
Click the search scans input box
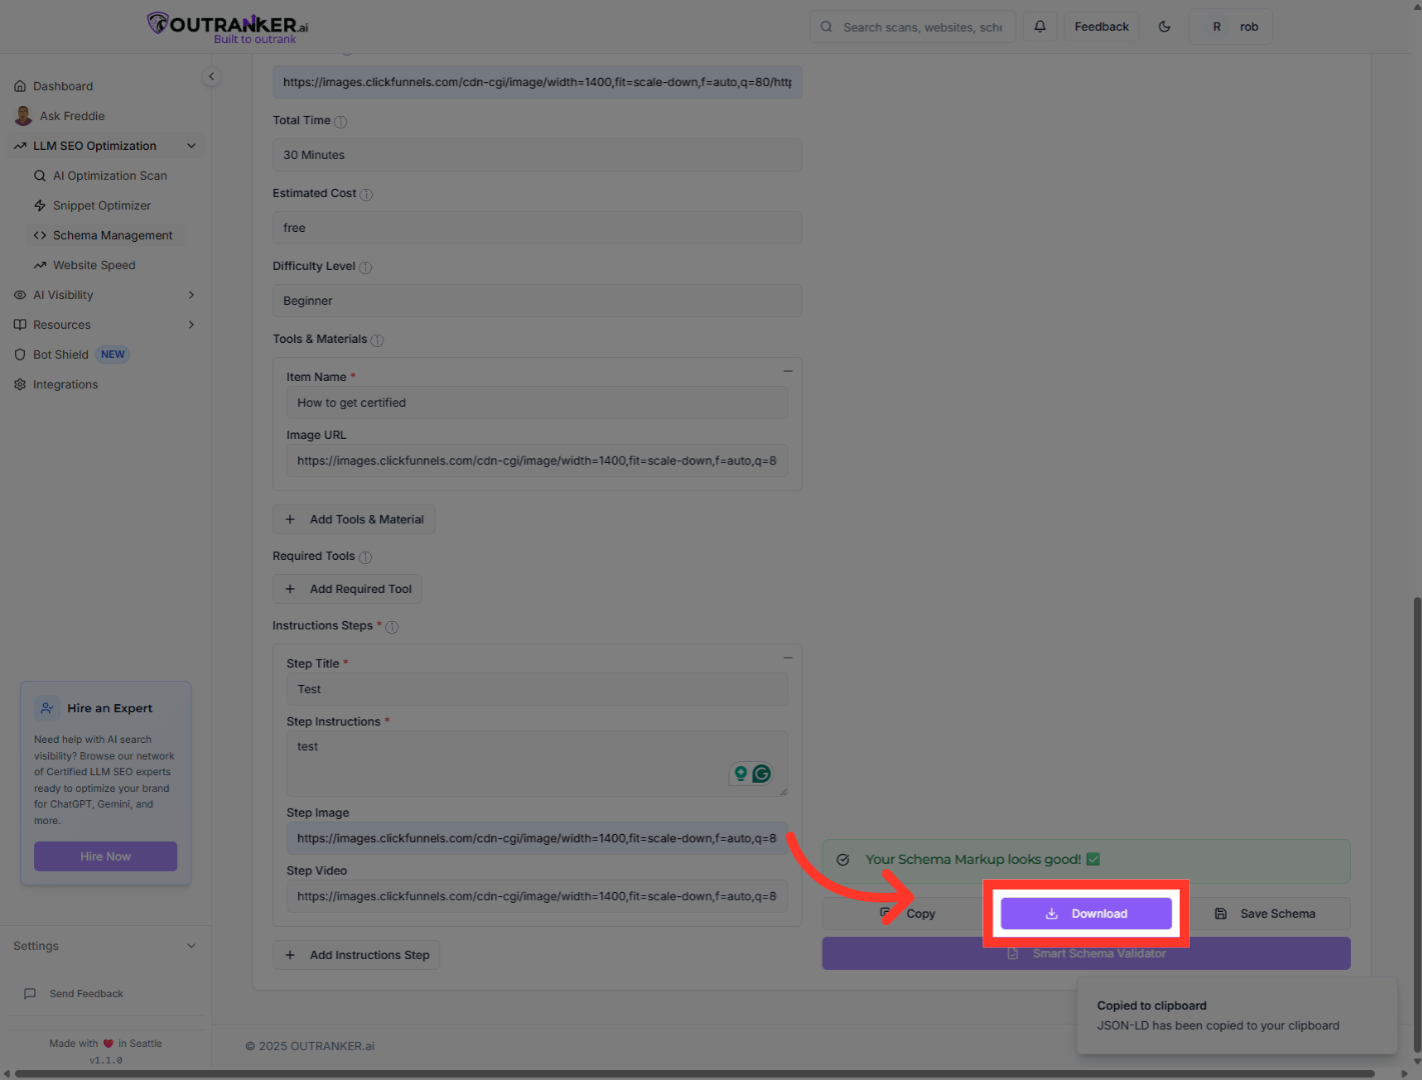[920, 27]
